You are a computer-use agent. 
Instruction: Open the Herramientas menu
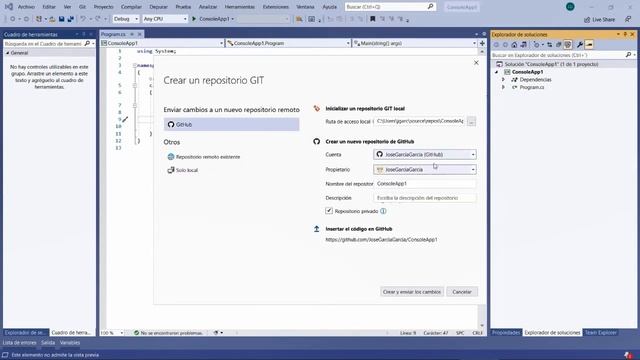click(240, 7)
